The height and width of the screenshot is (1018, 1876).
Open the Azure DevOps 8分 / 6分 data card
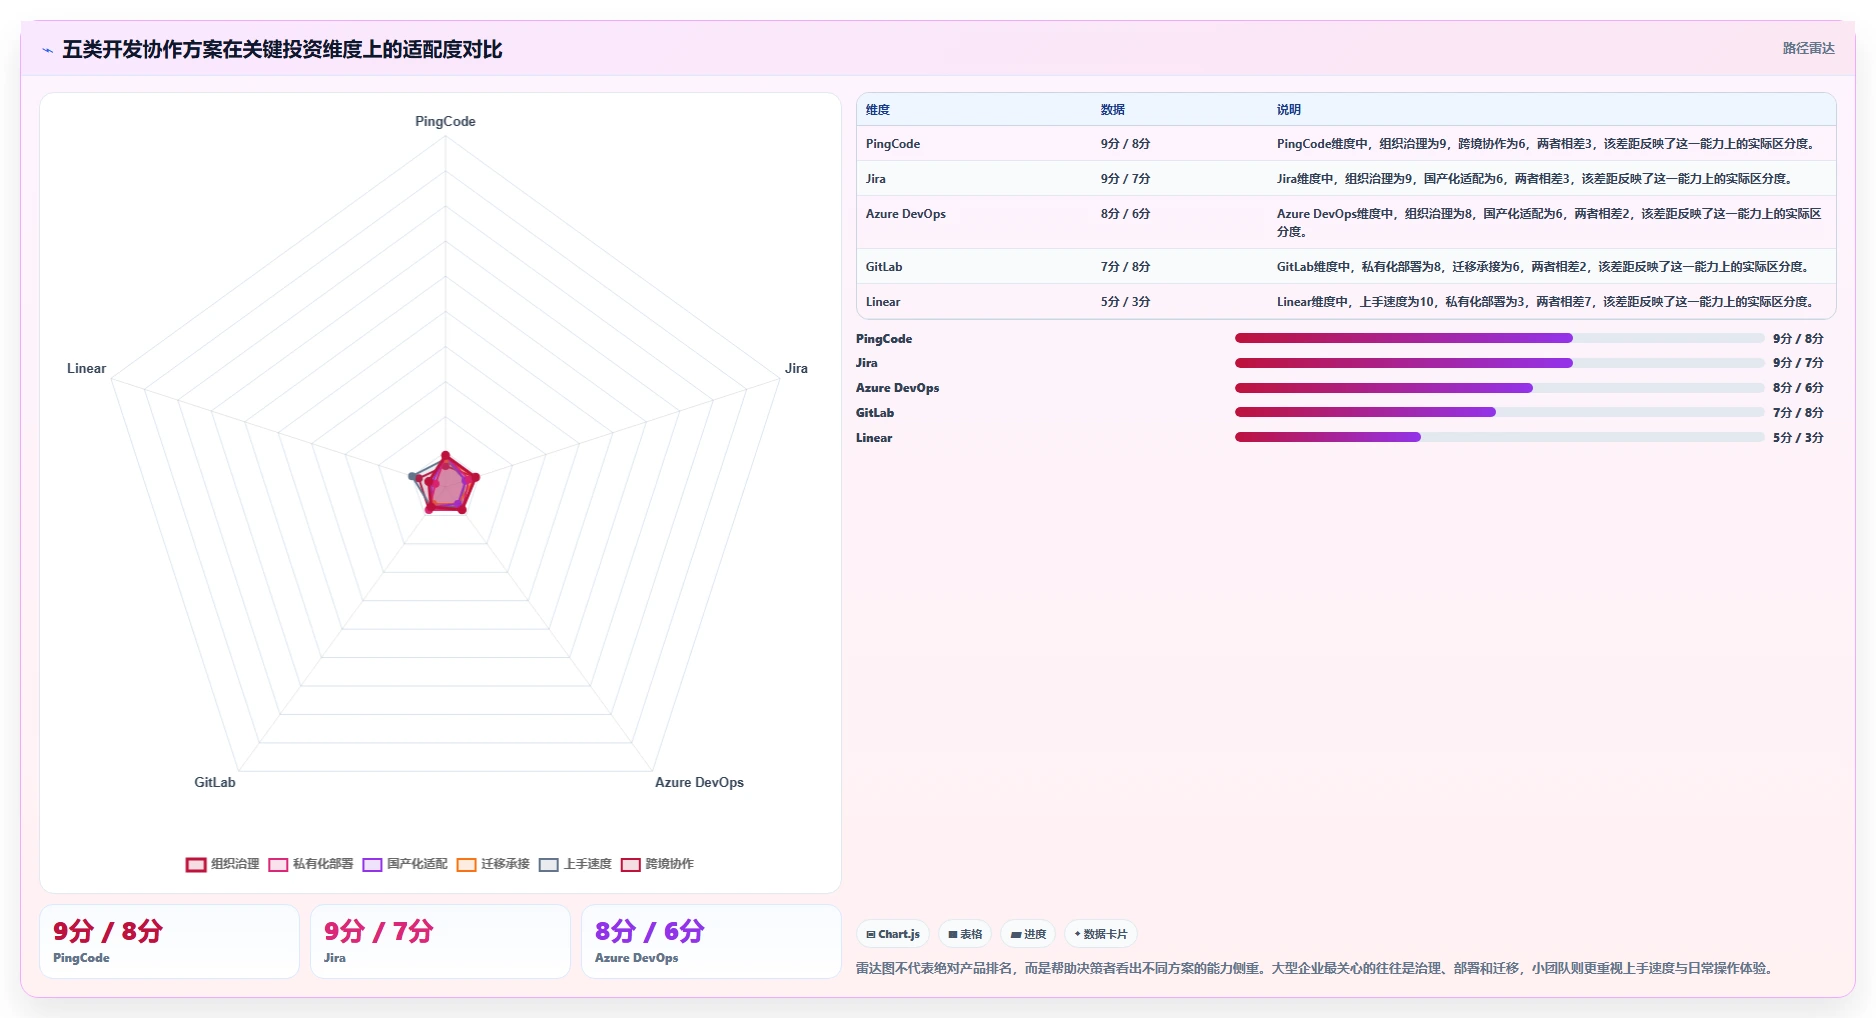pos(711,942)
